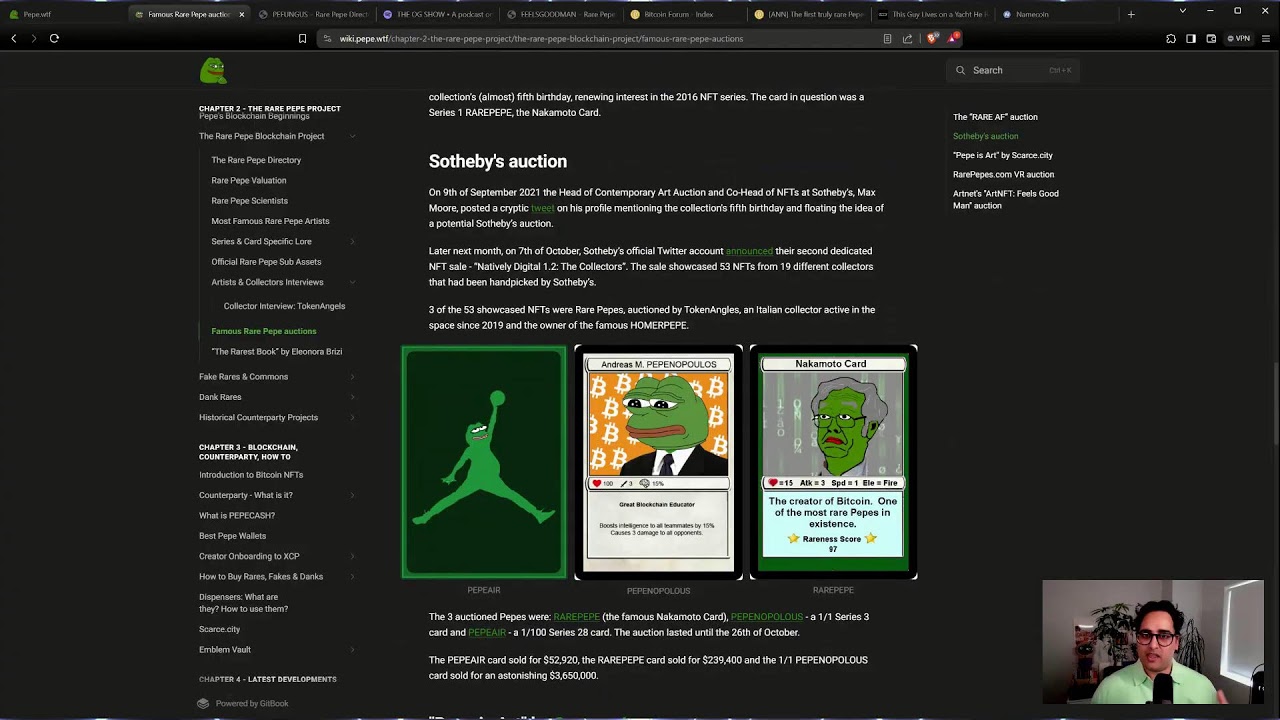This screenshot has width=1280, height=720.
Task: Jump to "Pepe is Art" by Scarce.city section
Action: point(1003,156)
